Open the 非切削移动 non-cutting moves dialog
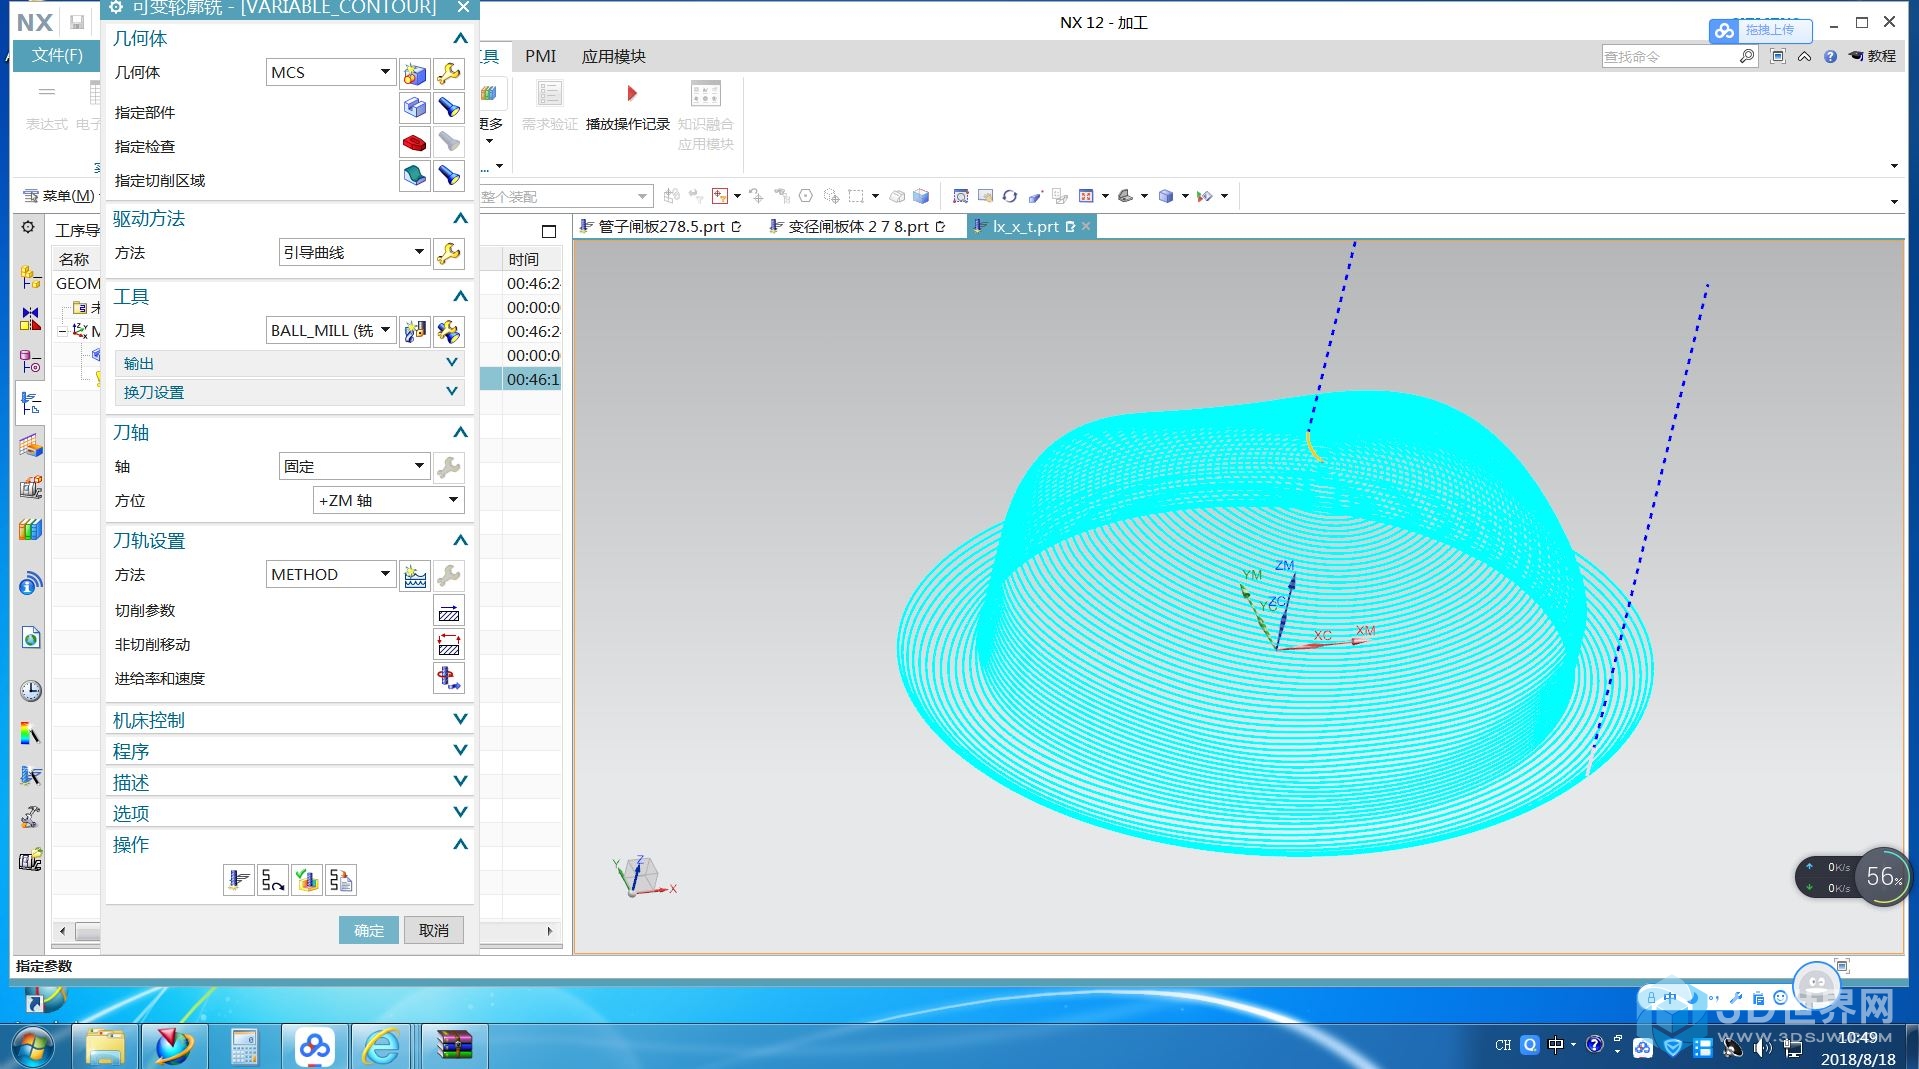 (x=449, y=645)
